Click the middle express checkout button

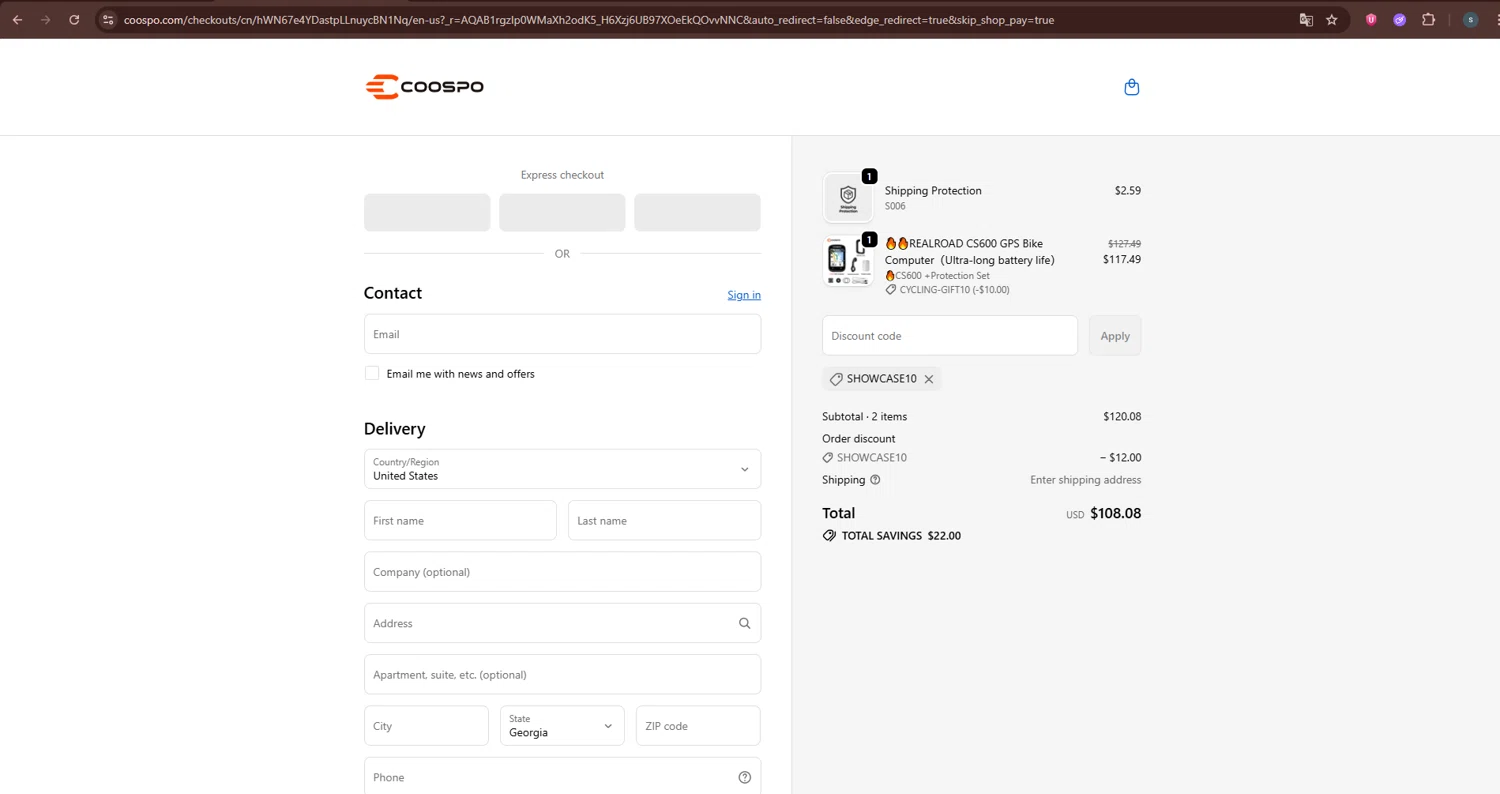(562, 213)
